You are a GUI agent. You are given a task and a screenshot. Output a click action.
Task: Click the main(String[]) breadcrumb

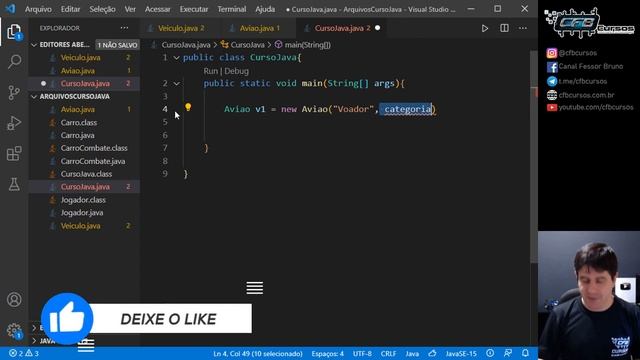(x=307, y=45)
